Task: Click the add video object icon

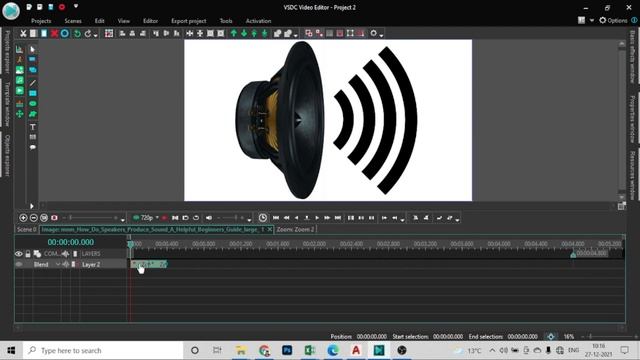Action: coord(20,90)
